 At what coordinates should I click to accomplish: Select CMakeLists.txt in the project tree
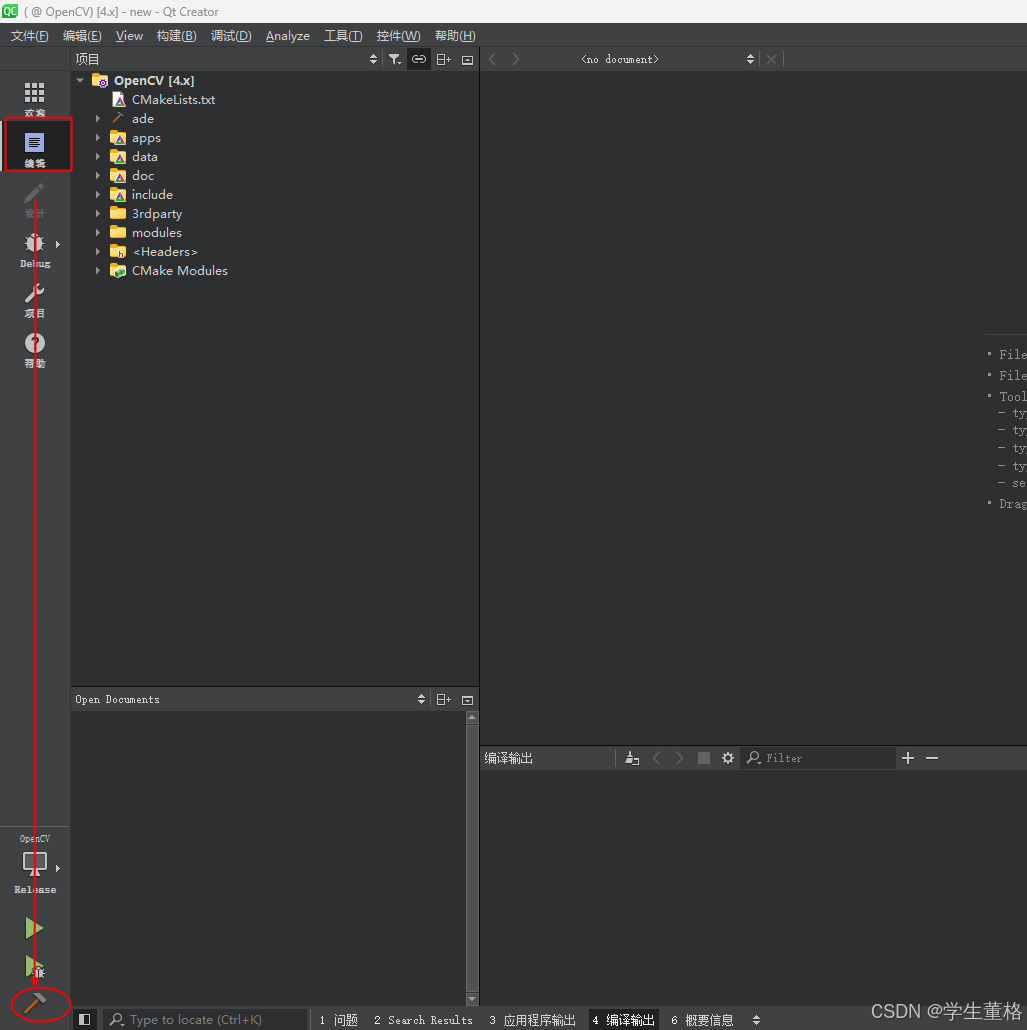click(x=173, y=100)
